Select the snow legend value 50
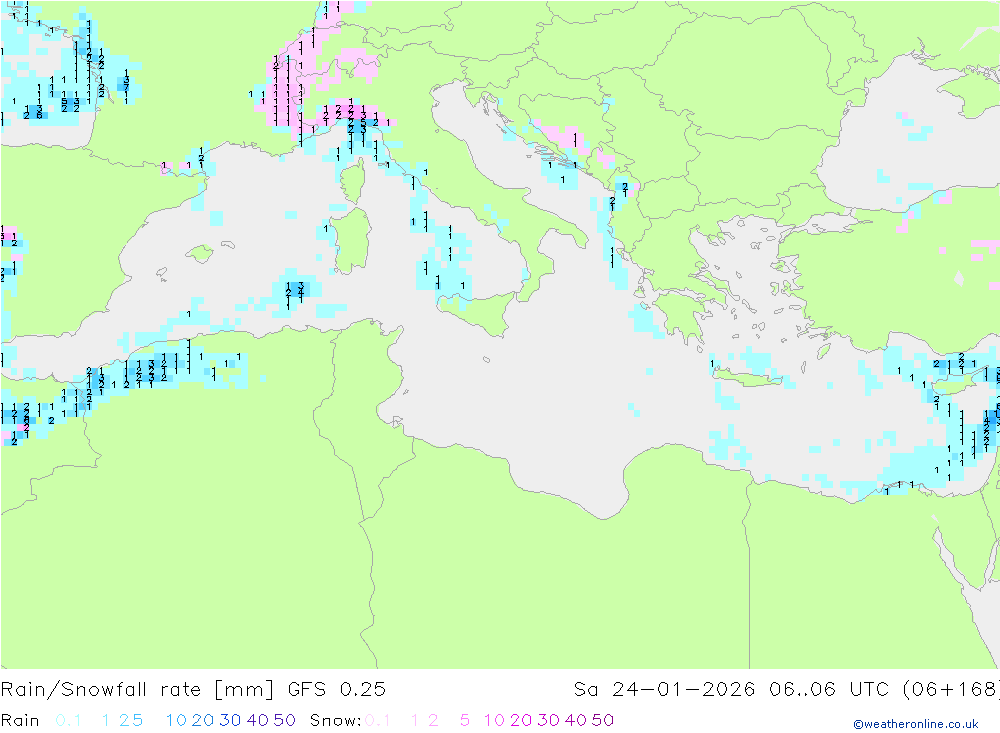1000x733 pixels. coord(603,720)
